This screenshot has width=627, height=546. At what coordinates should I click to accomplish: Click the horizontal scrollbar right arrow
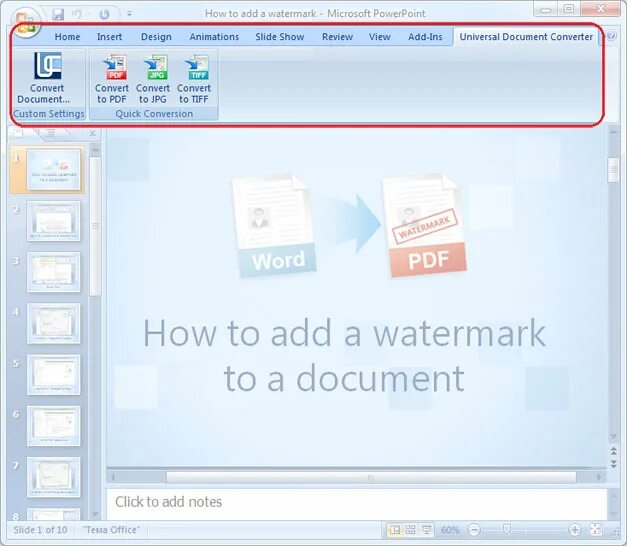pyautogui.click(x=599, y=477)
